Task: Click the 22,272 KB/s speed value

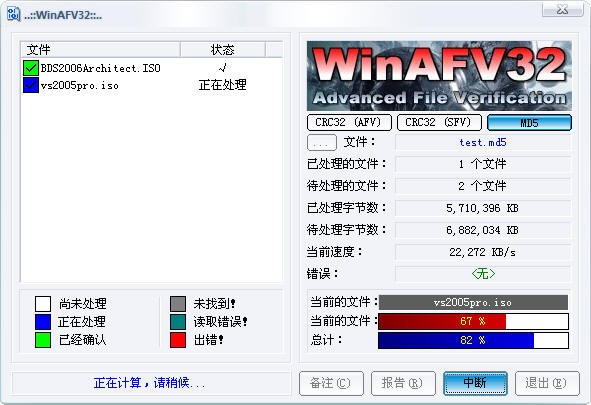Action: tap(483, 252)
